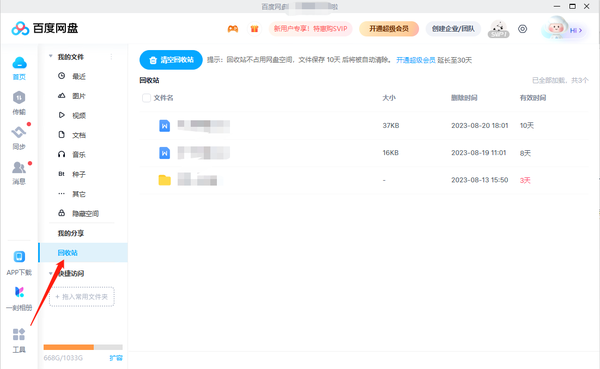The width and height of the screenshot is (600, 369).
Task: Select 最近 recent in the file tree
Action: 79,76
